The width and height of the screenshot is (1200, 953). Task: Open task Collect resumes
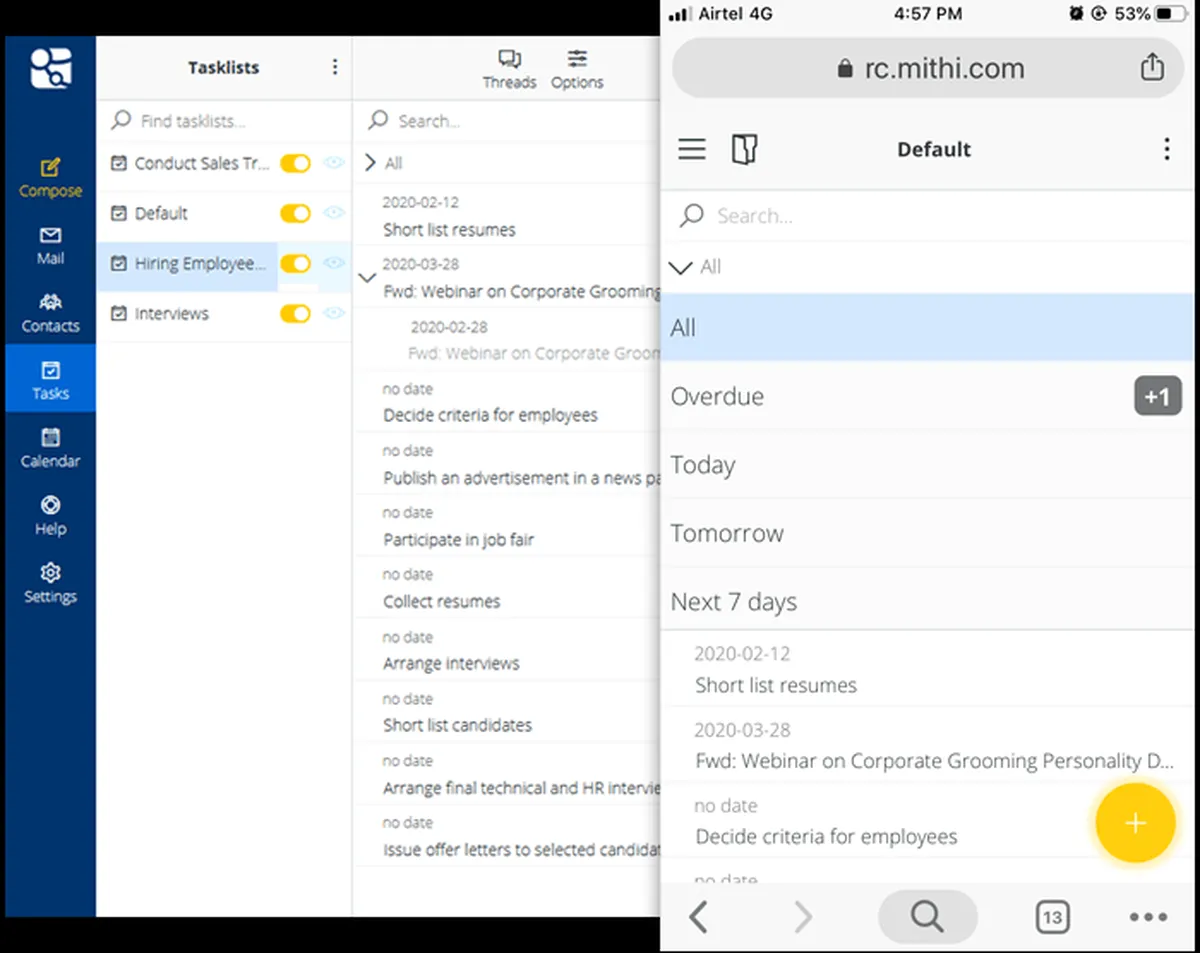(507, 589)
